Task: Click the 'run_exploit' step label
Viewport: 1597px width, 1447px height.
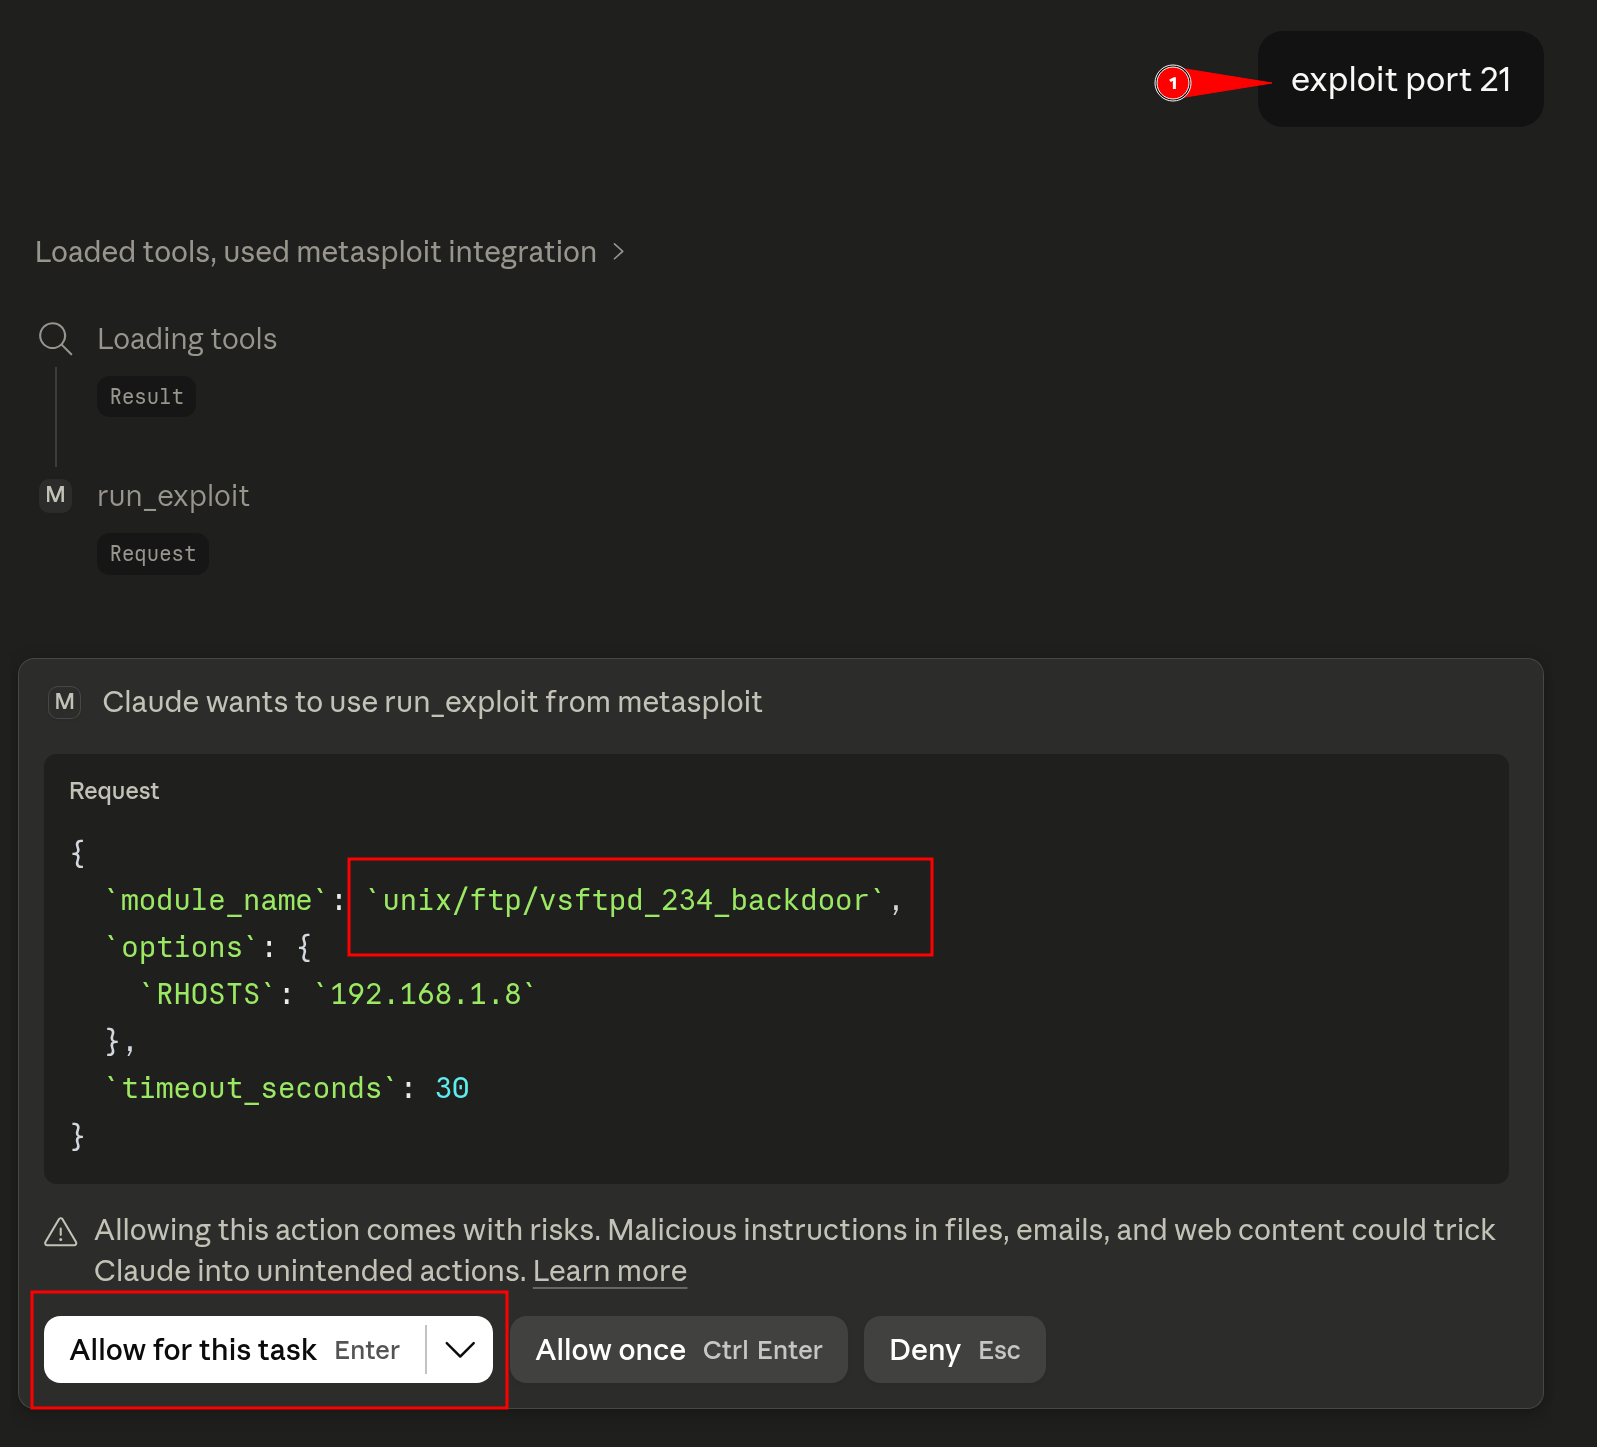Action: click(x=173, y=496)
